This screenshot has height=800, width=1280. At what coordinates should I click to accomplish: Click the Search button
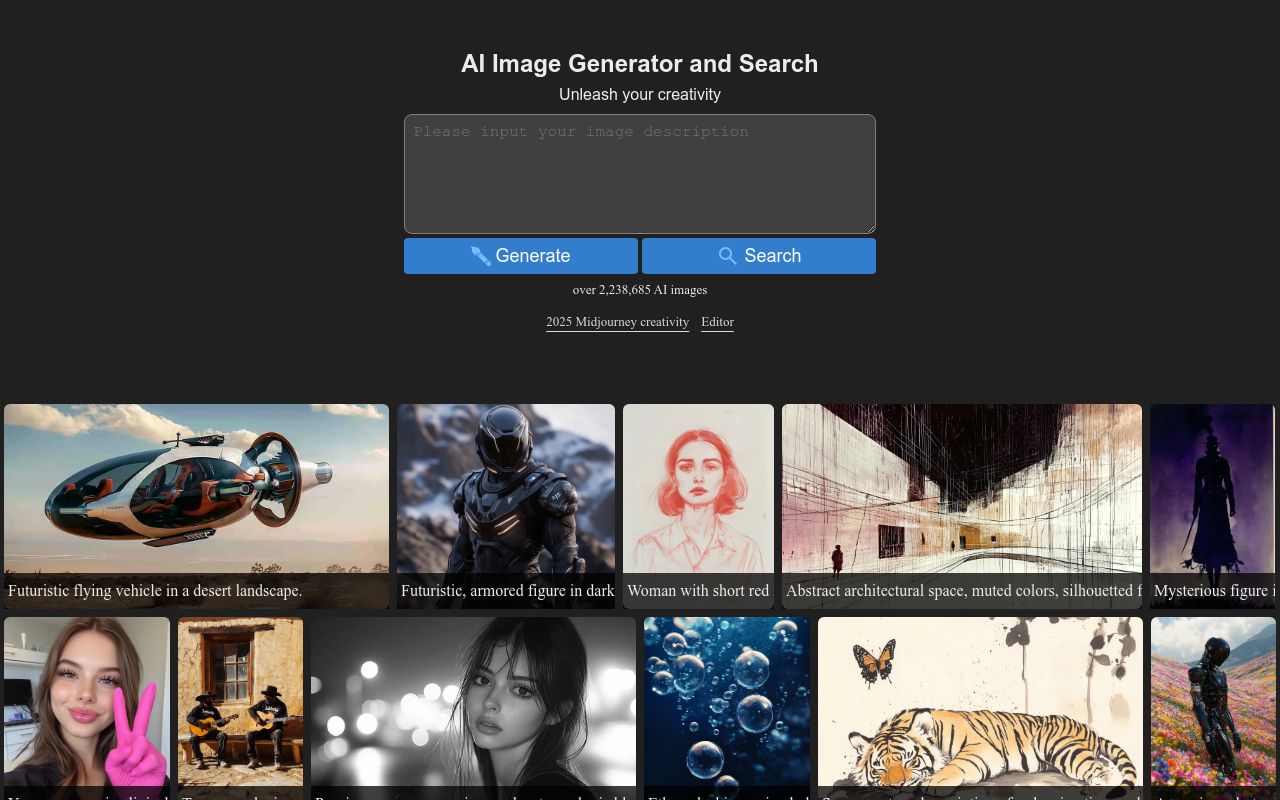coord(759,256)
